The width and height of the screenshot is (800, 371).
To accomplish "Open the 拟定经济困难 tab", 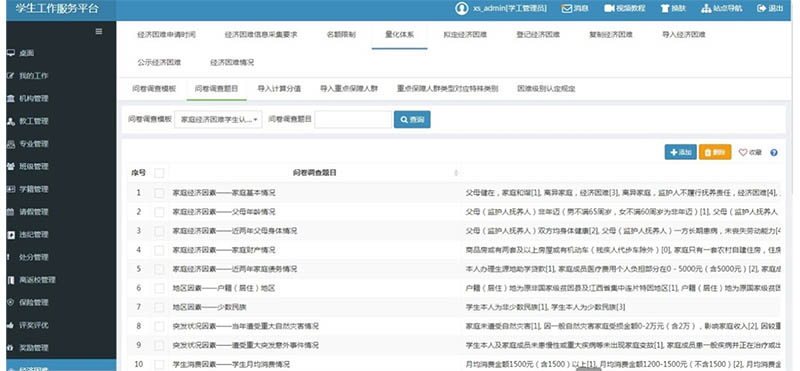I will [x=465, y=35].
